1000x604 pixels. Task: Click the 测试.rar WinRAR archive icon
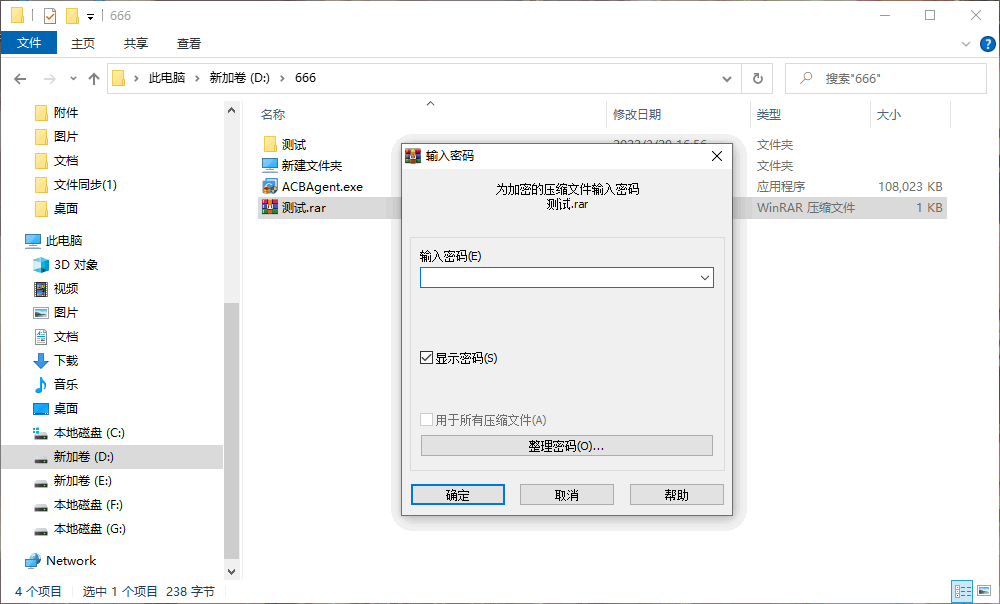[x=268, y=207]
